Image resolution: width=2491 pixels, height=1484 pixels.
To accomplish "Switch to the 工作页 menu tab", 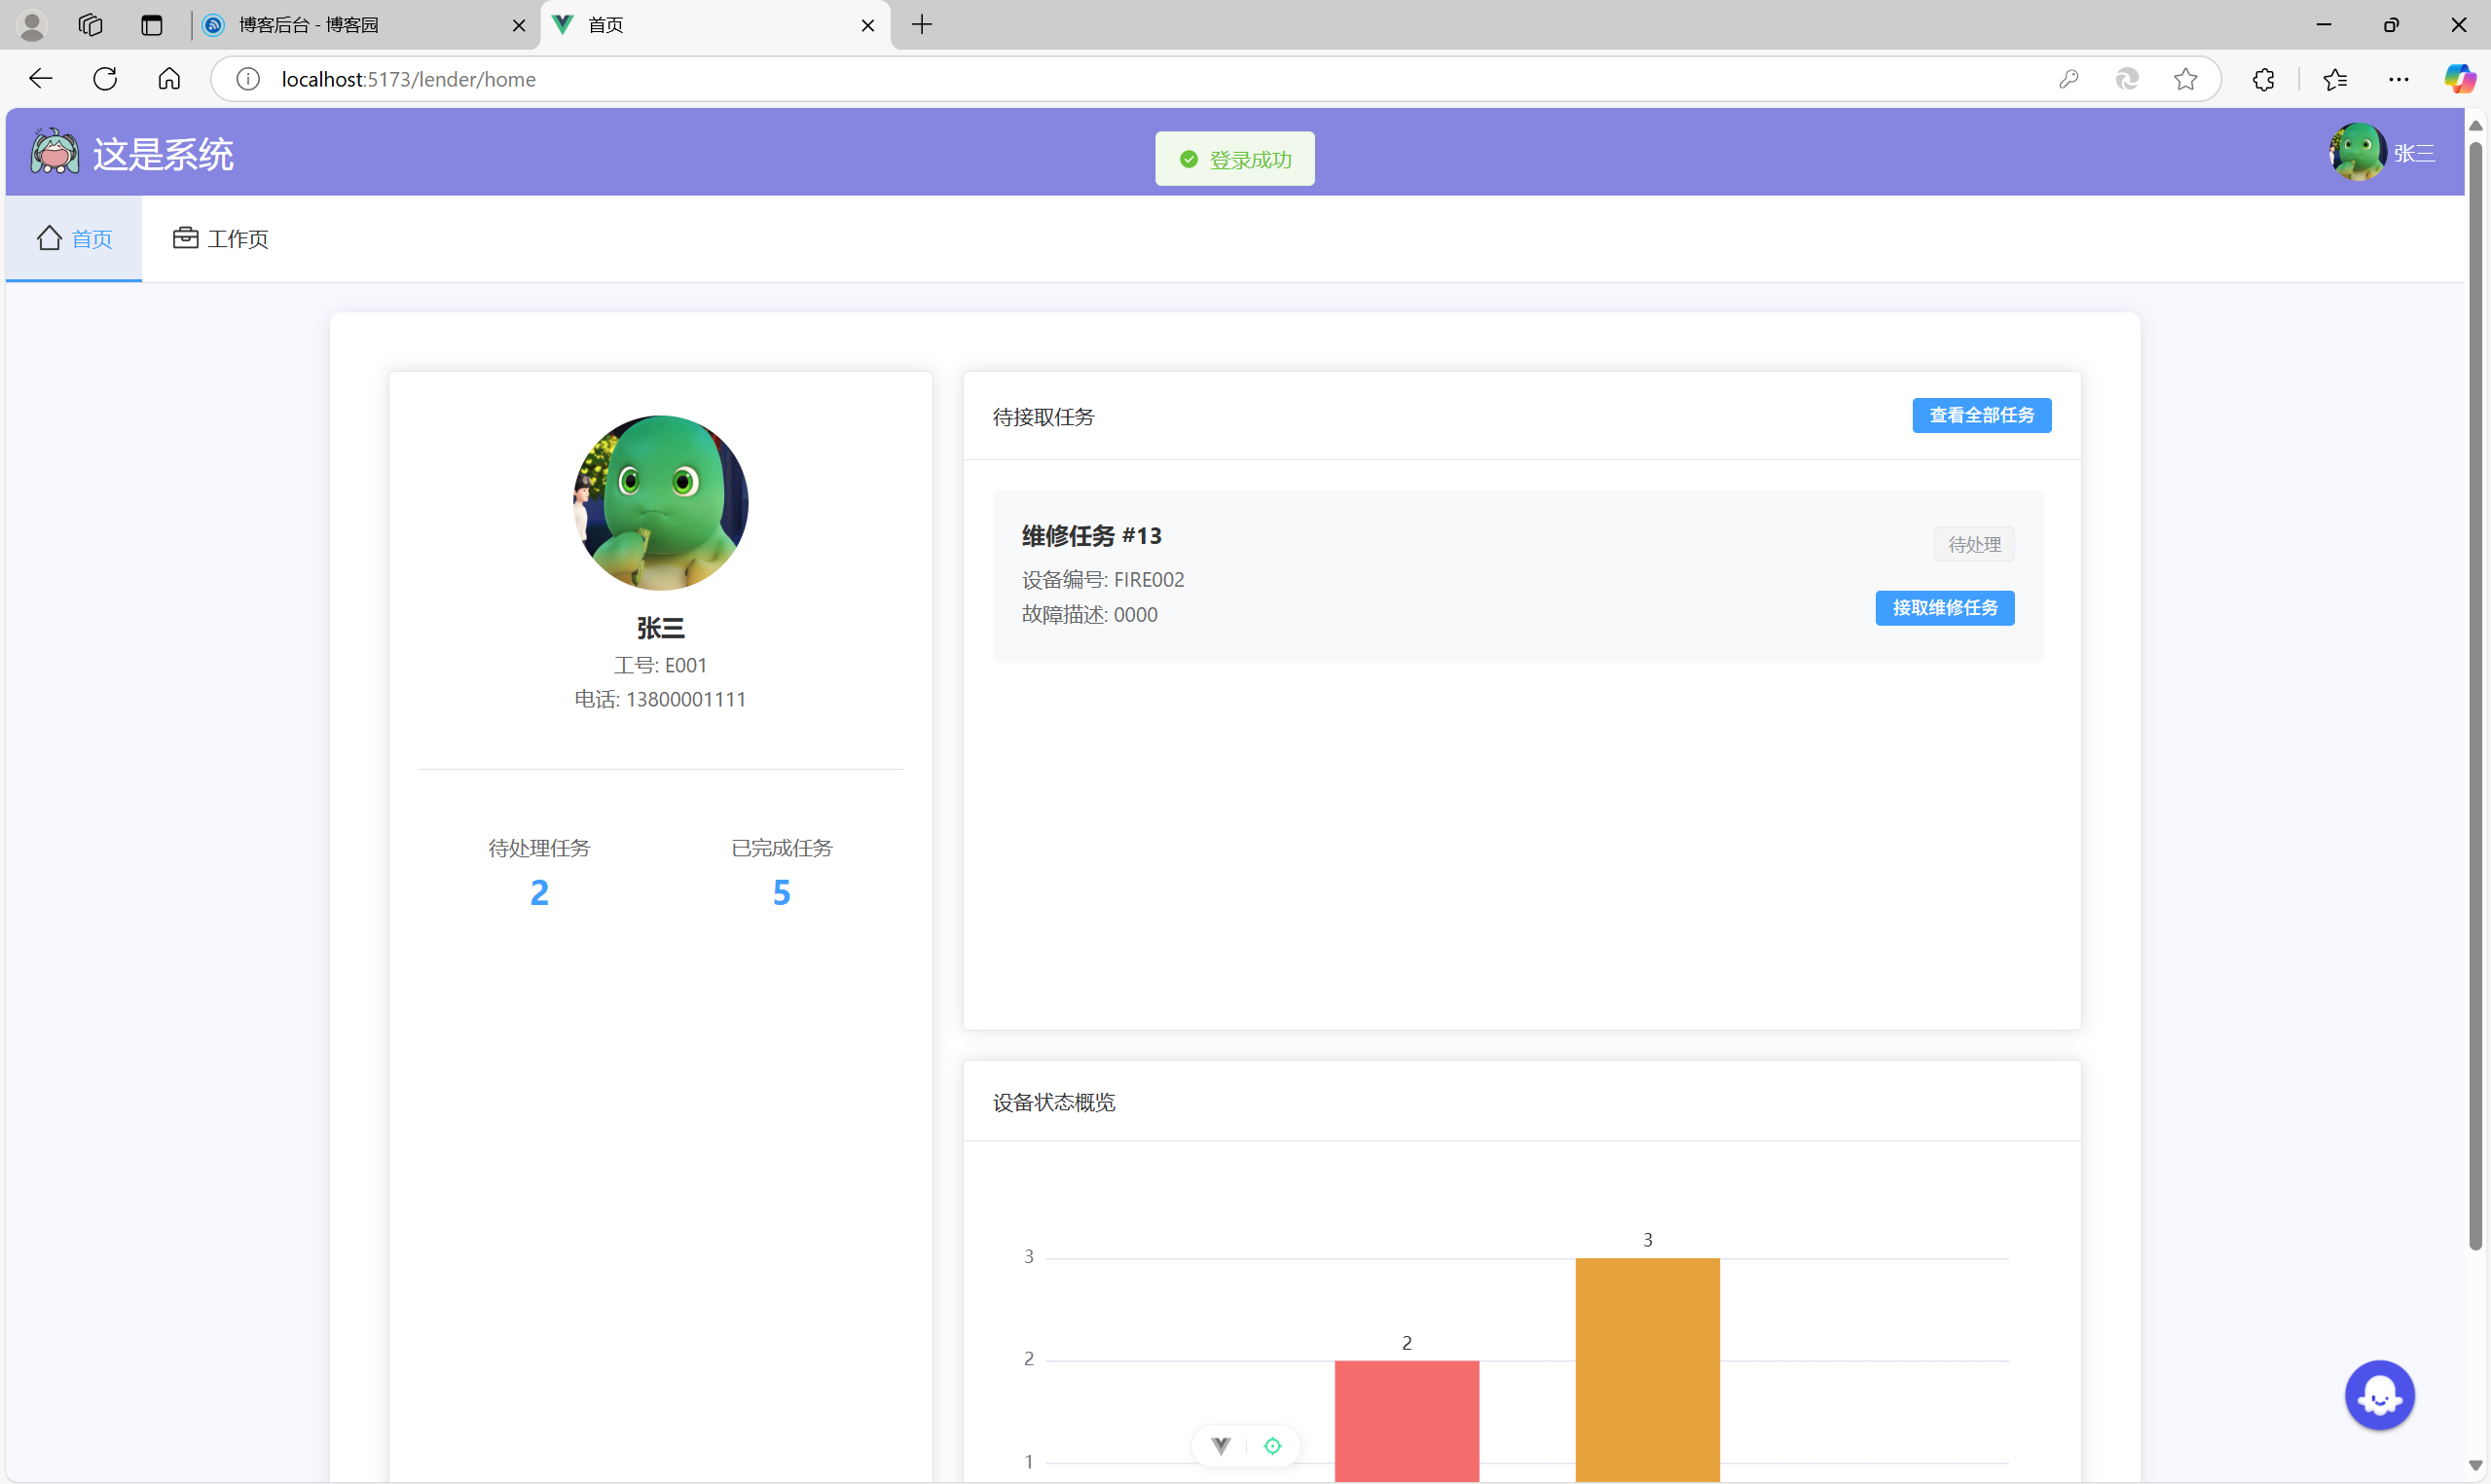I will point(221,238).
